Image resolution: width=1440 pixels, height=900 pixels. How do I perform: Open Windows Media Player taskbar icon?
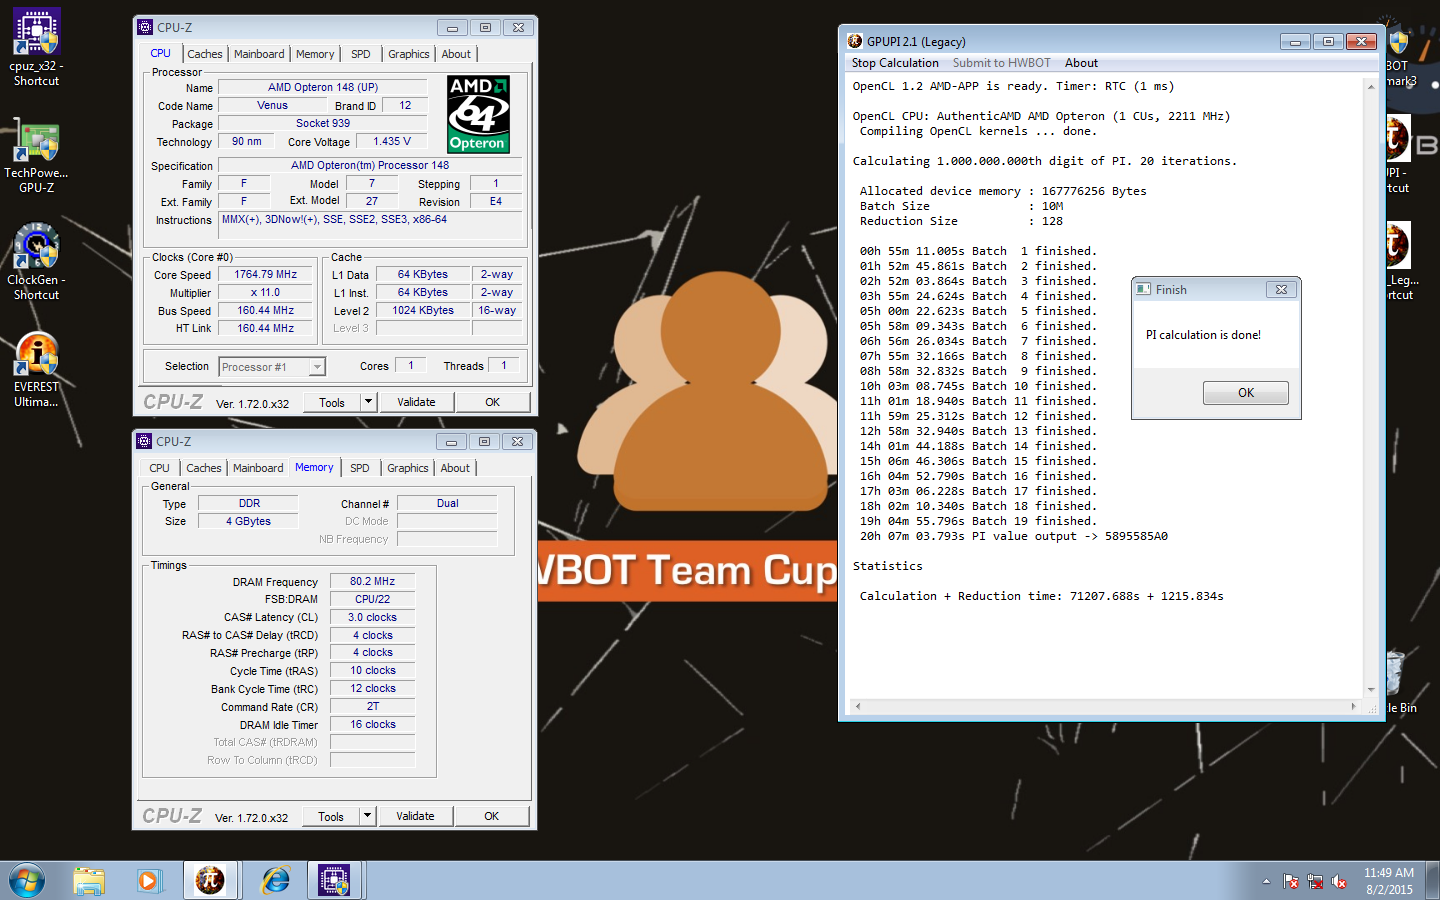[149, 880]
